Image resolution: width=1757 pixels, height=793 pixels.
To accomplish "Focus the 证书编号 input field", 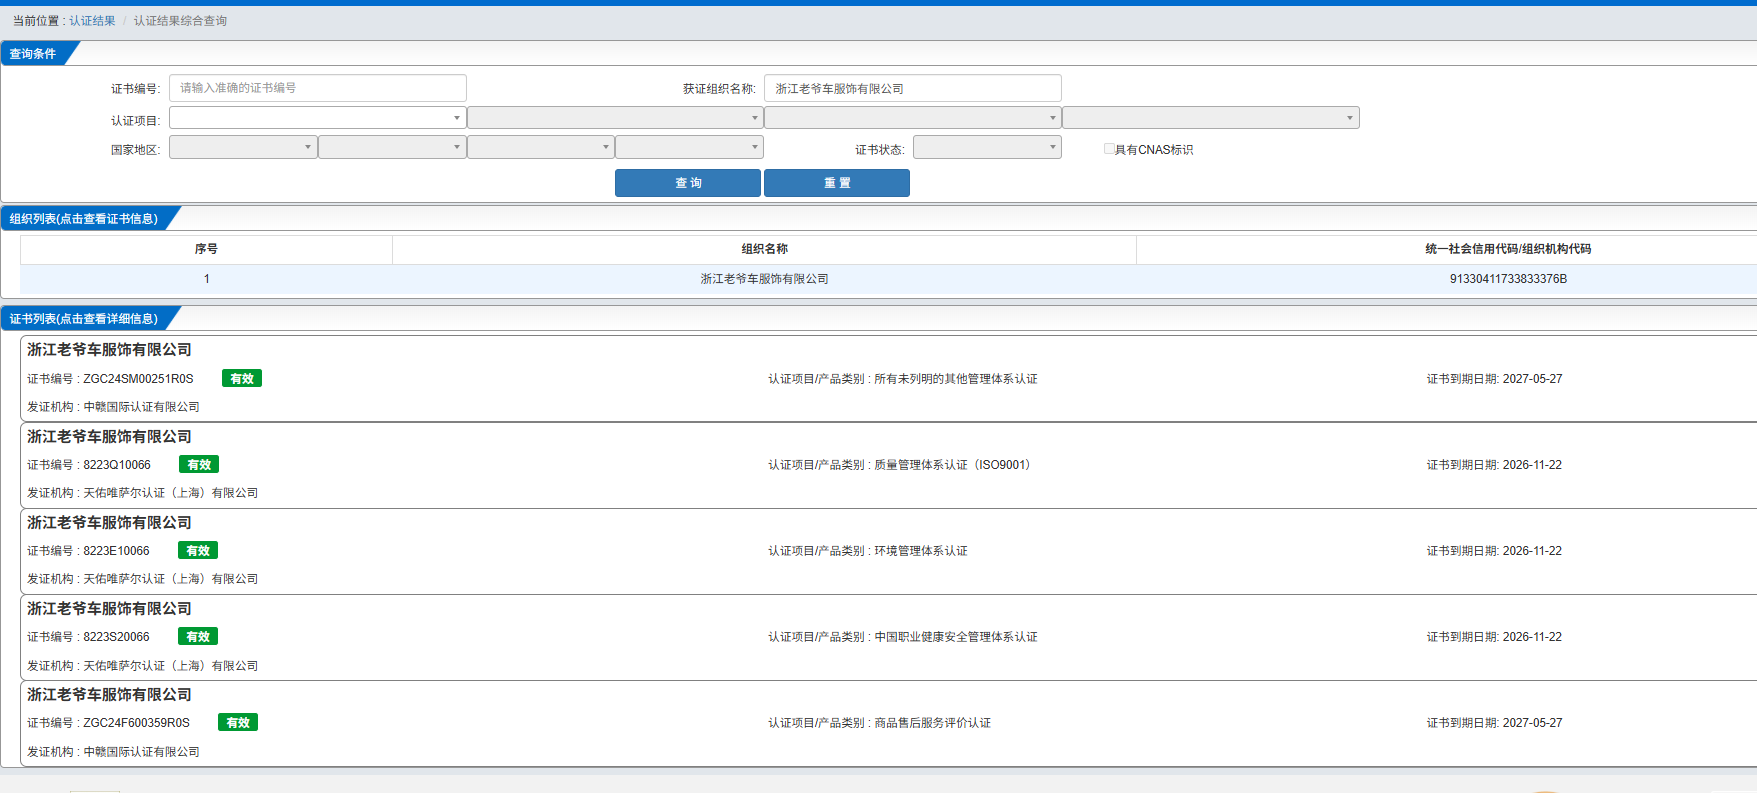I will [x=318, y=88].
